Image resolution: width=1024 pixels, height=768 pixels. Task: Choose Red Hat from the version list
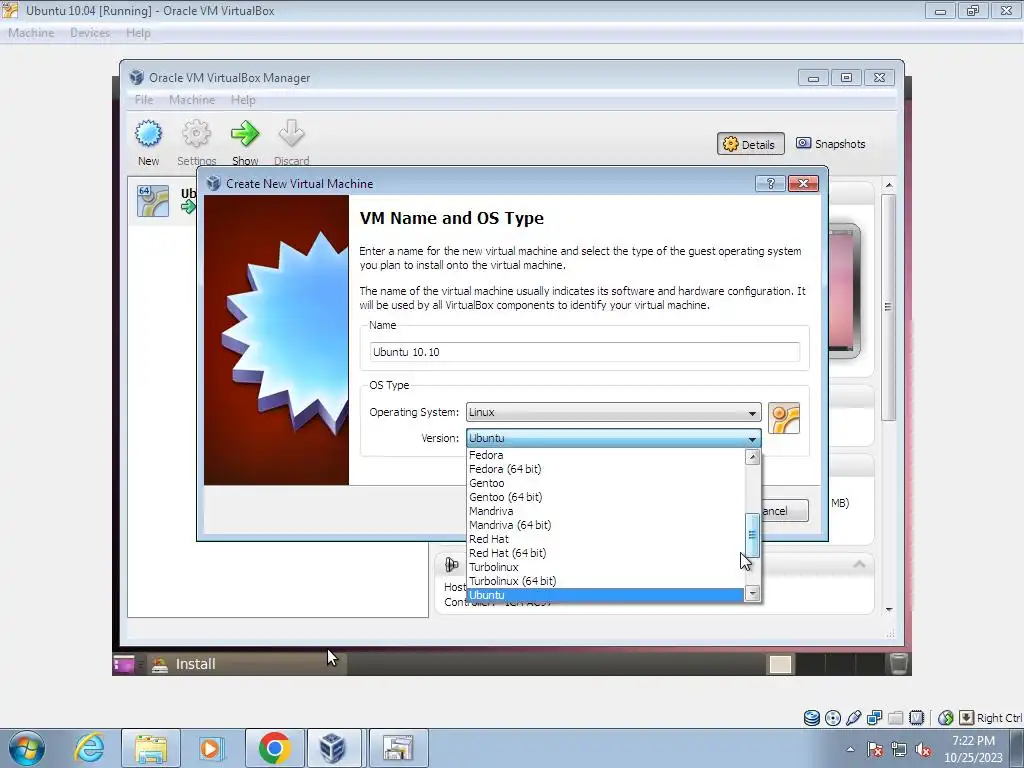coord(605,539)
